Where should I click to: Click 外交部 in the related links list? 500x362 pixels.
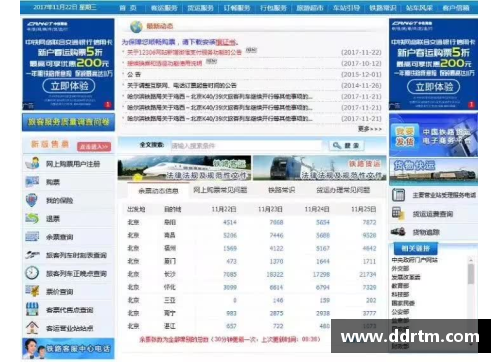point(400,268)
